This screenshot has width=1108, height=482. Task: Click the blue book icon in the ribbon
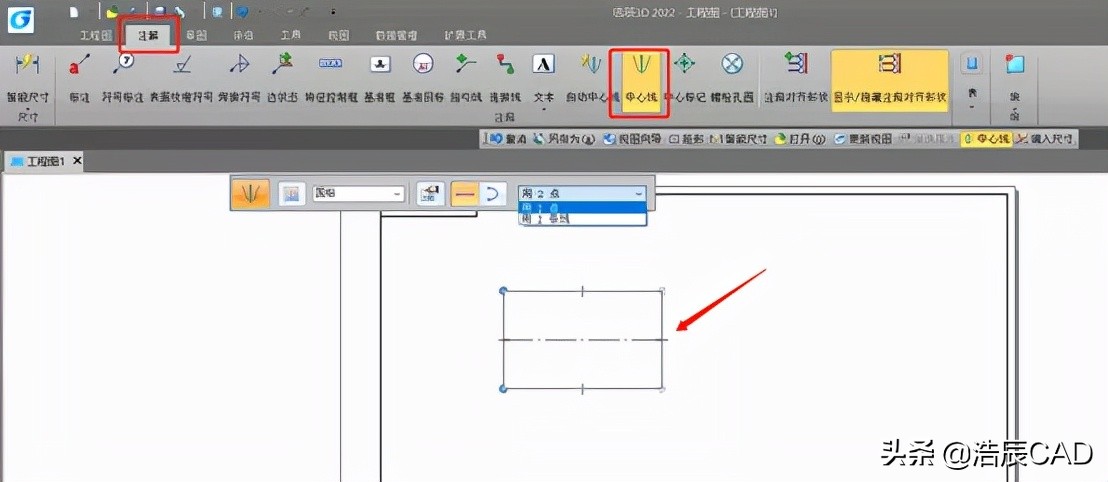click(972, 64)
